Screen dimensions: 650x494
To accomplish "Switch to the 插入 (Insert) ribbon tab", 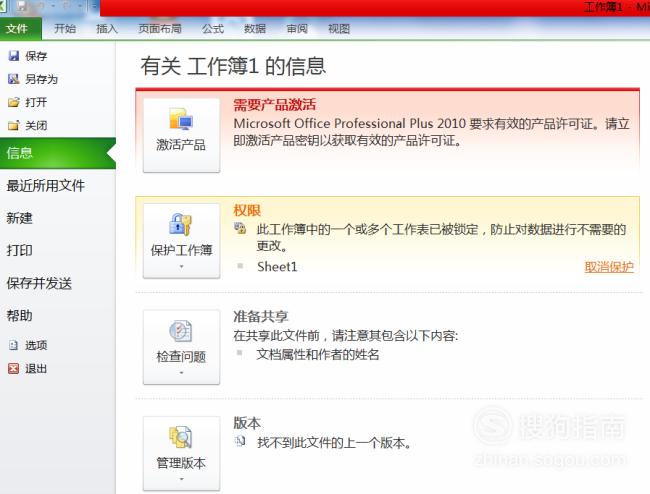I will [x=107, y=29].
